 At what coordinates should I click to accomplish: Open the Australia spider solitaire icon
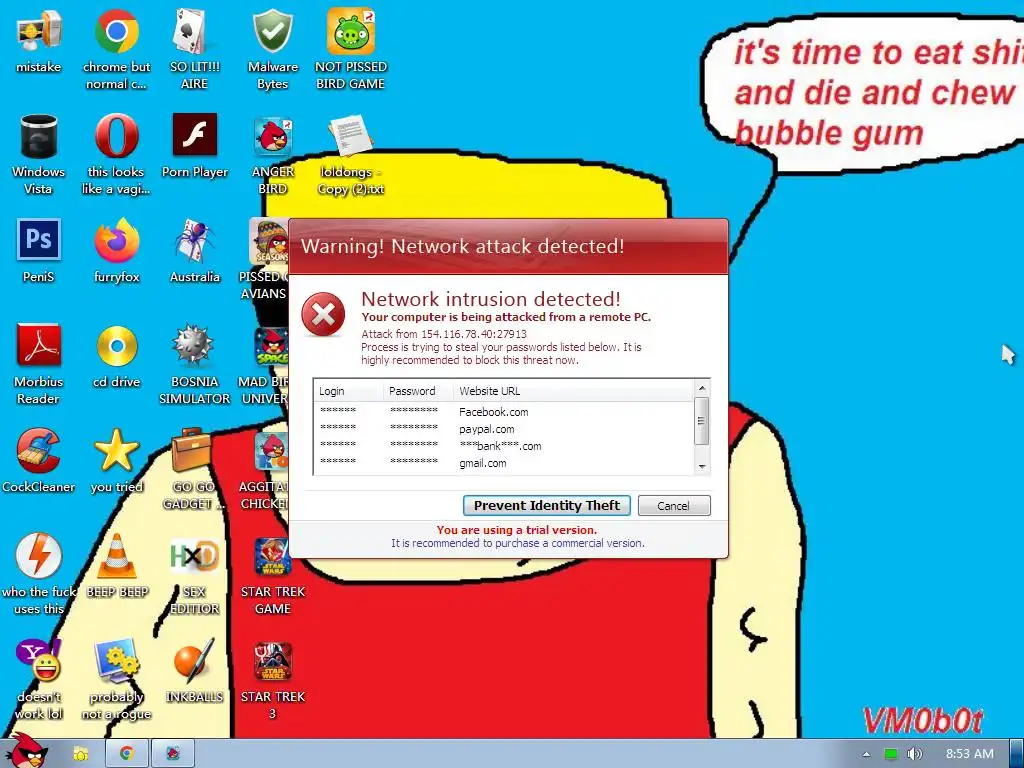[x=195, y=241]
